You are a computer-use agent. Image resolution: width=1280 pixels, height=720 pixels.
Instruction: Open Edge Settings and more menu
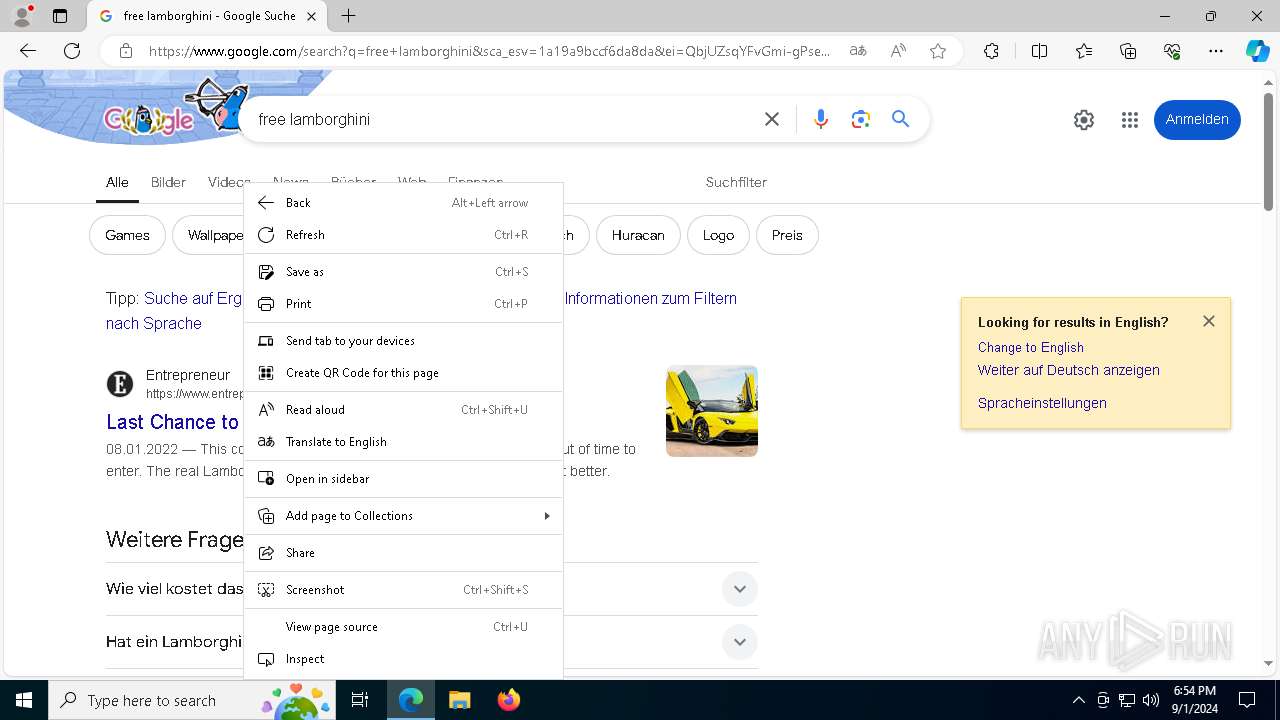[1216, 51]
